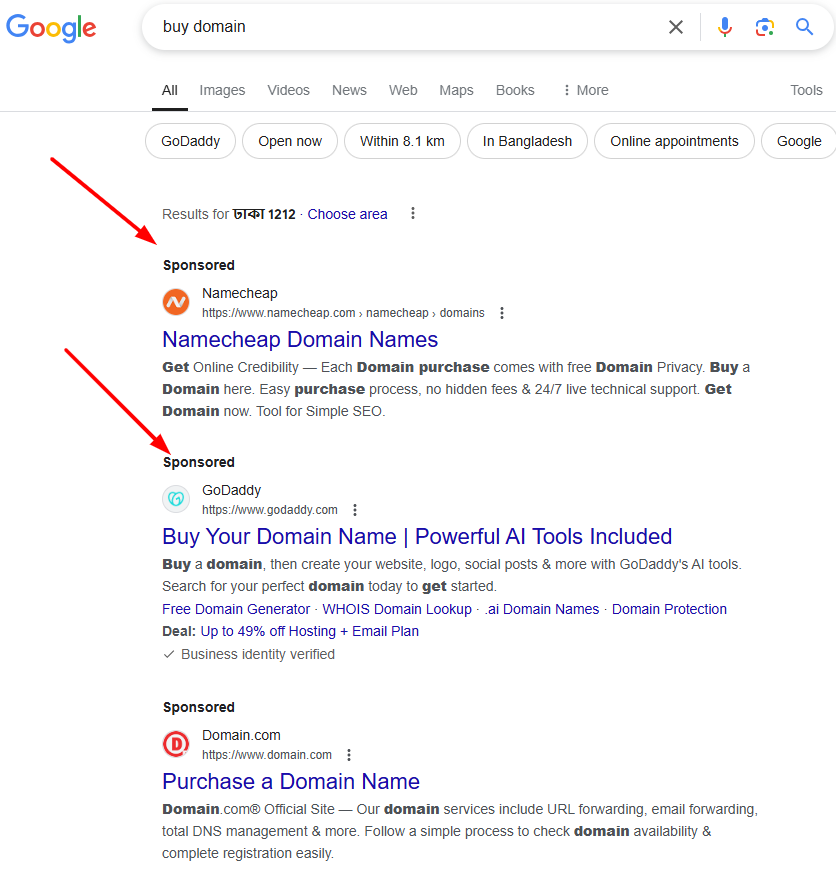Click the GoDaddy favicon logo
This screenshot has width=836, height=872.
[x=176, y=499]
